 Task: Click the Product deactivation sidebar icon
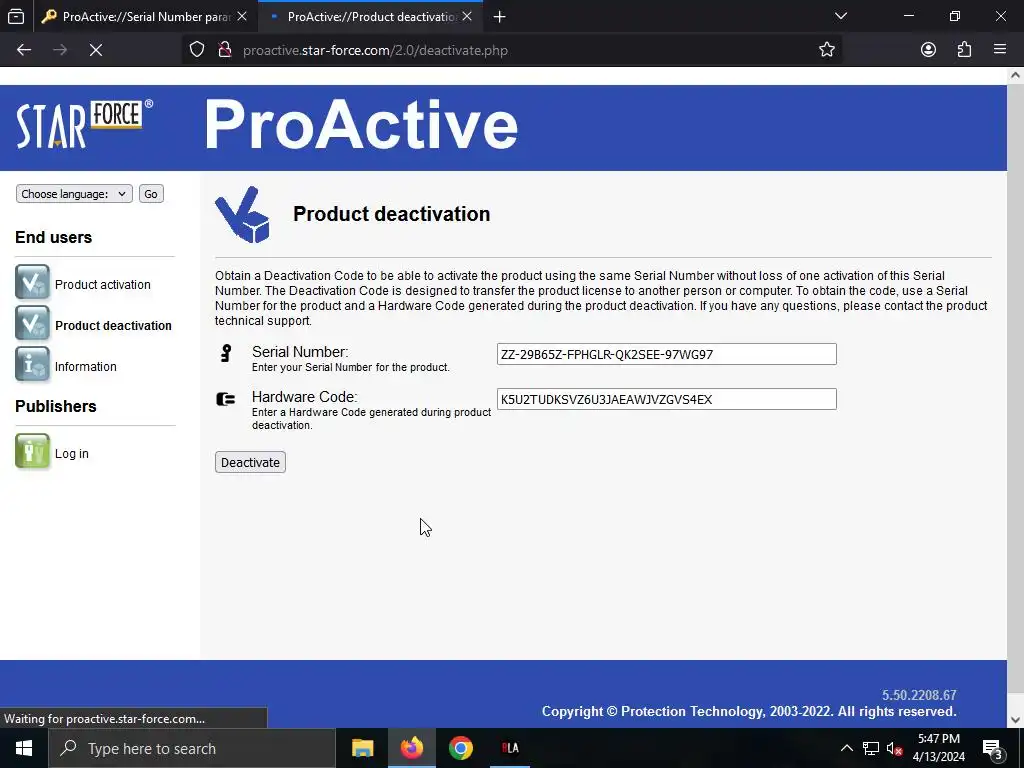pos(32,323)
